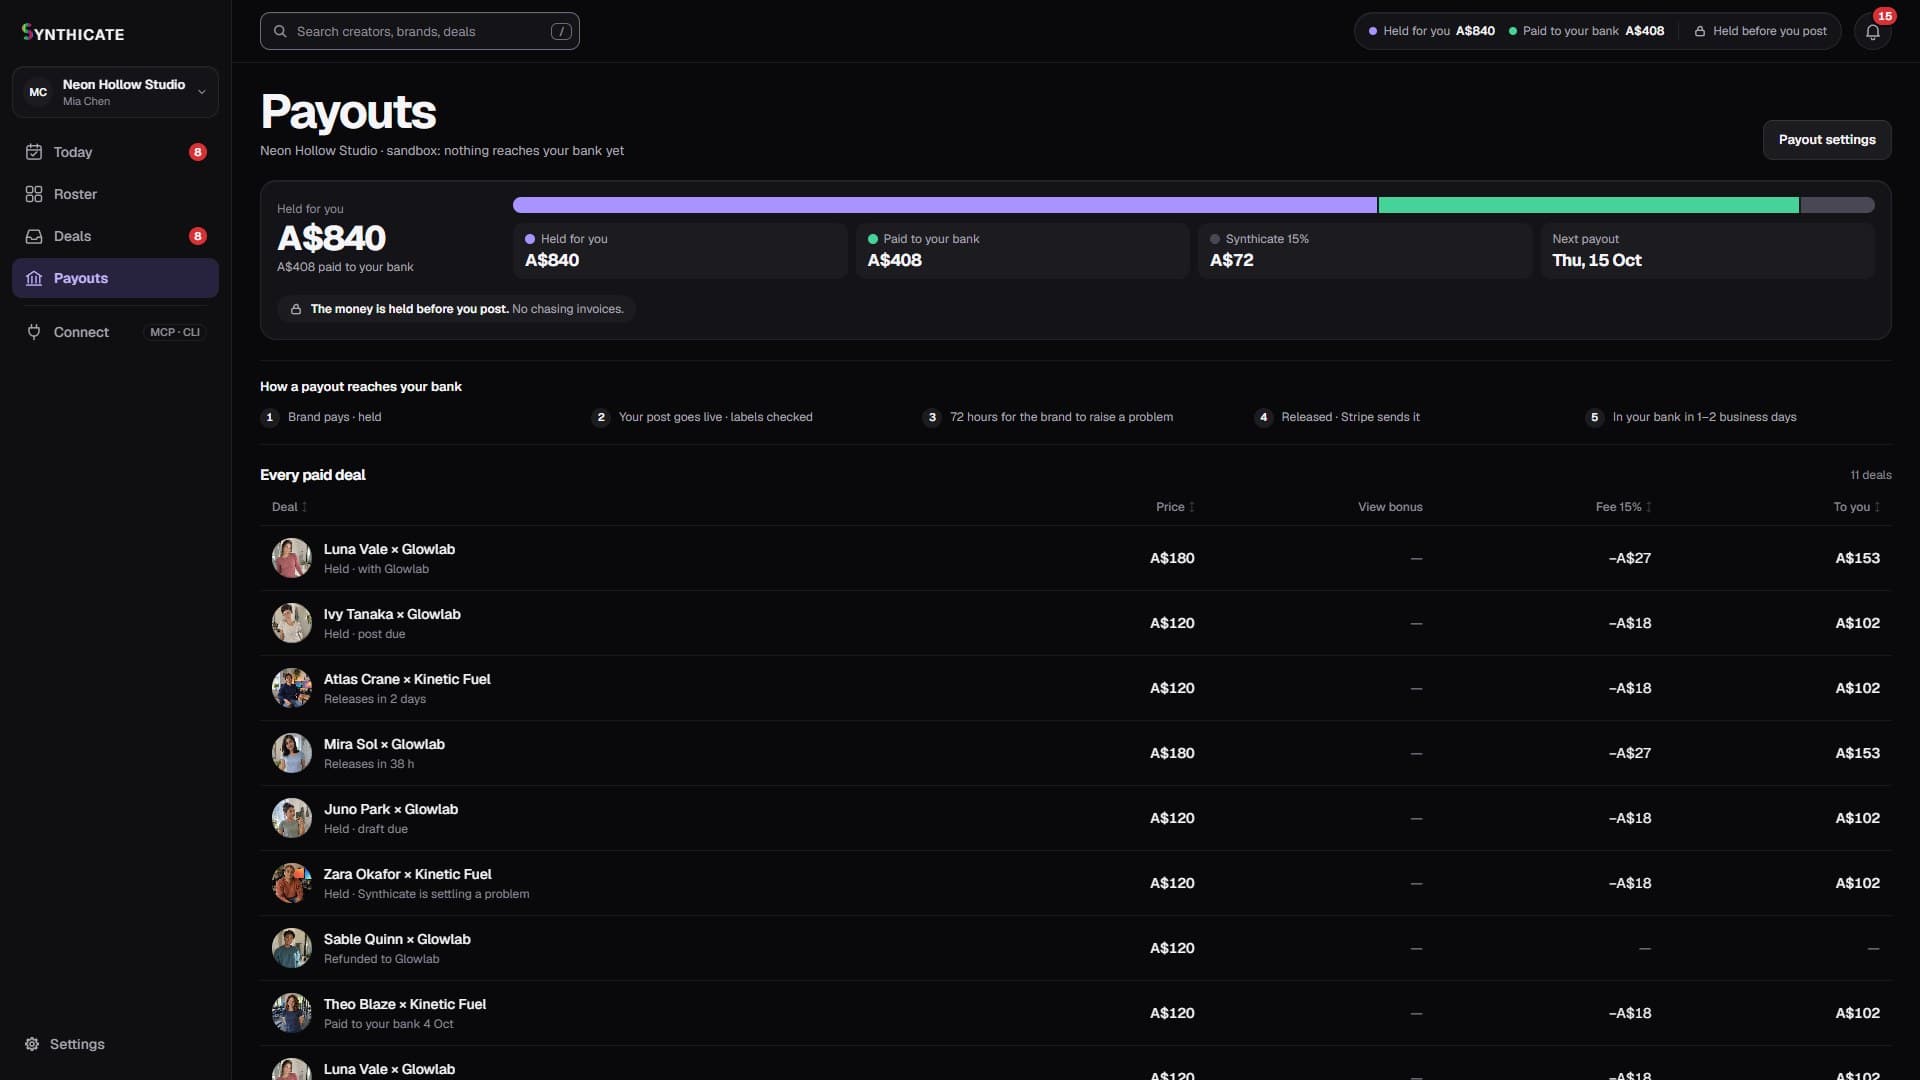Click 'Paid to your bank A$408' header chip

(x=1586, y=31)
